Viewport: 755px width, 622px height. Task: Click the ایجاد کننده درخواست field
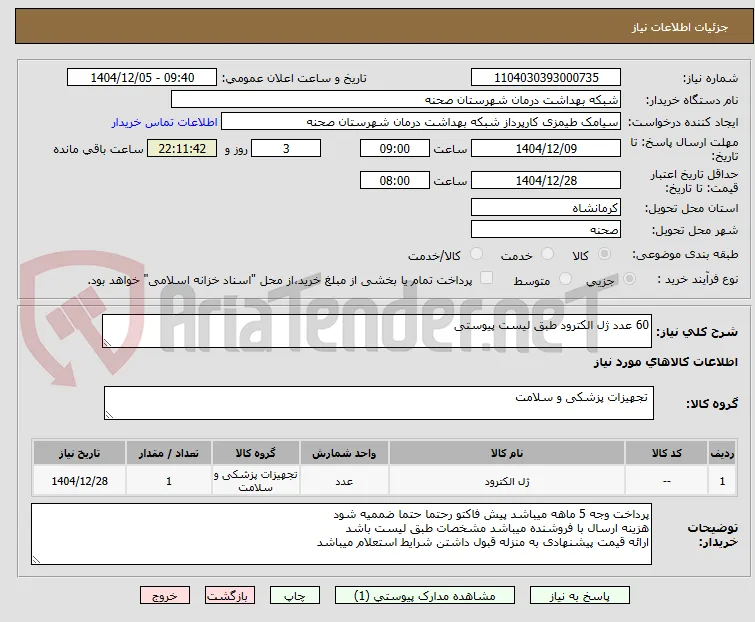[x=421, y=122]
